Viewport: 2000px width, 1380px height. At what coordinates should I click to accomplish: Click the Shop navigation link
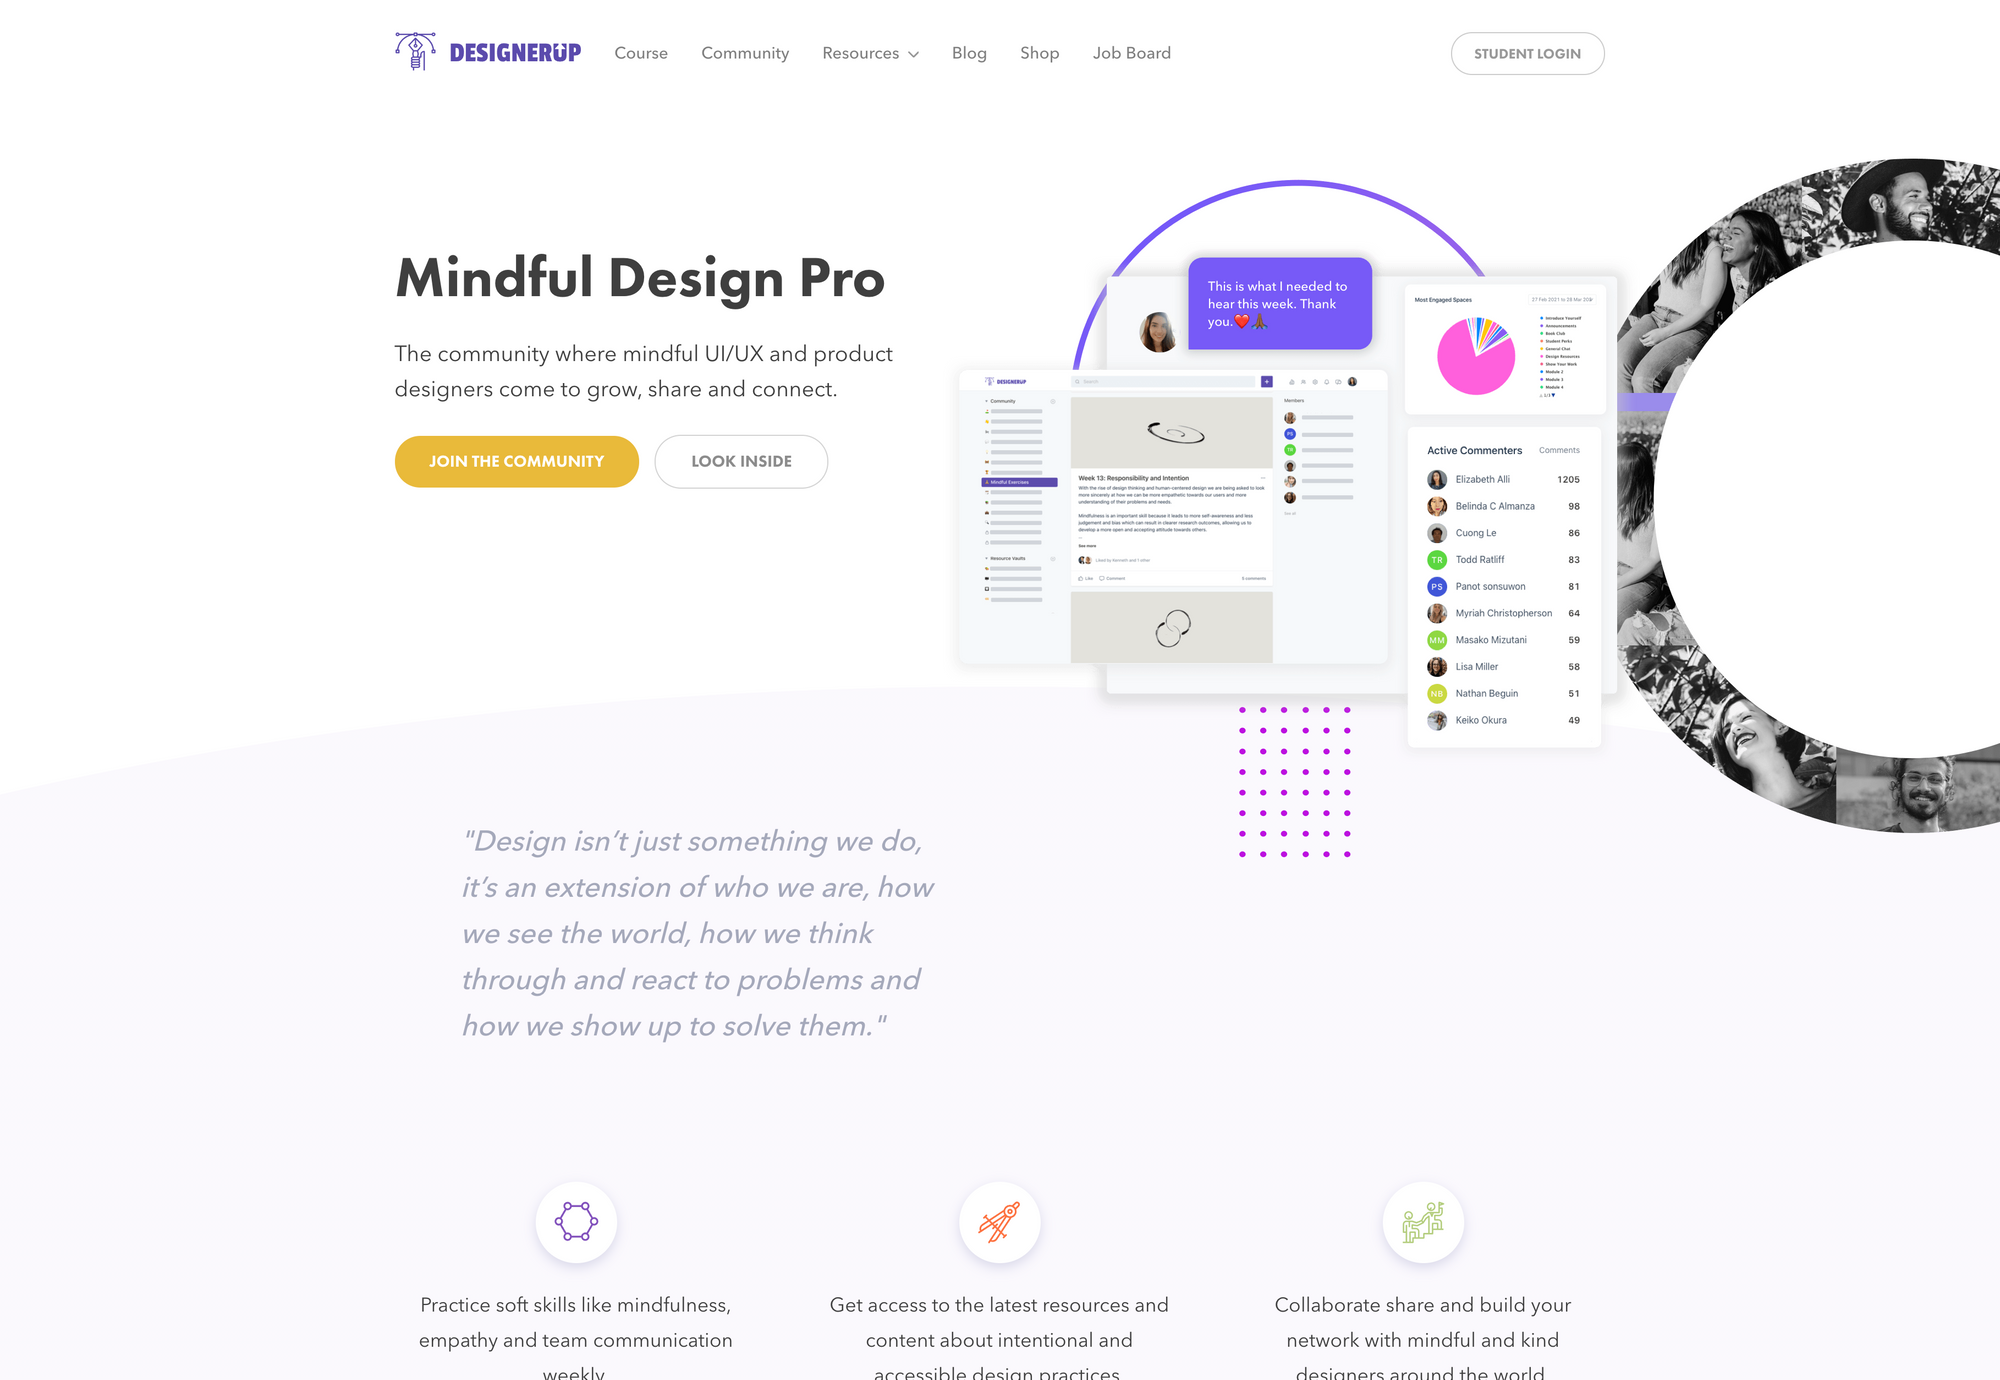click(1040, 52)
